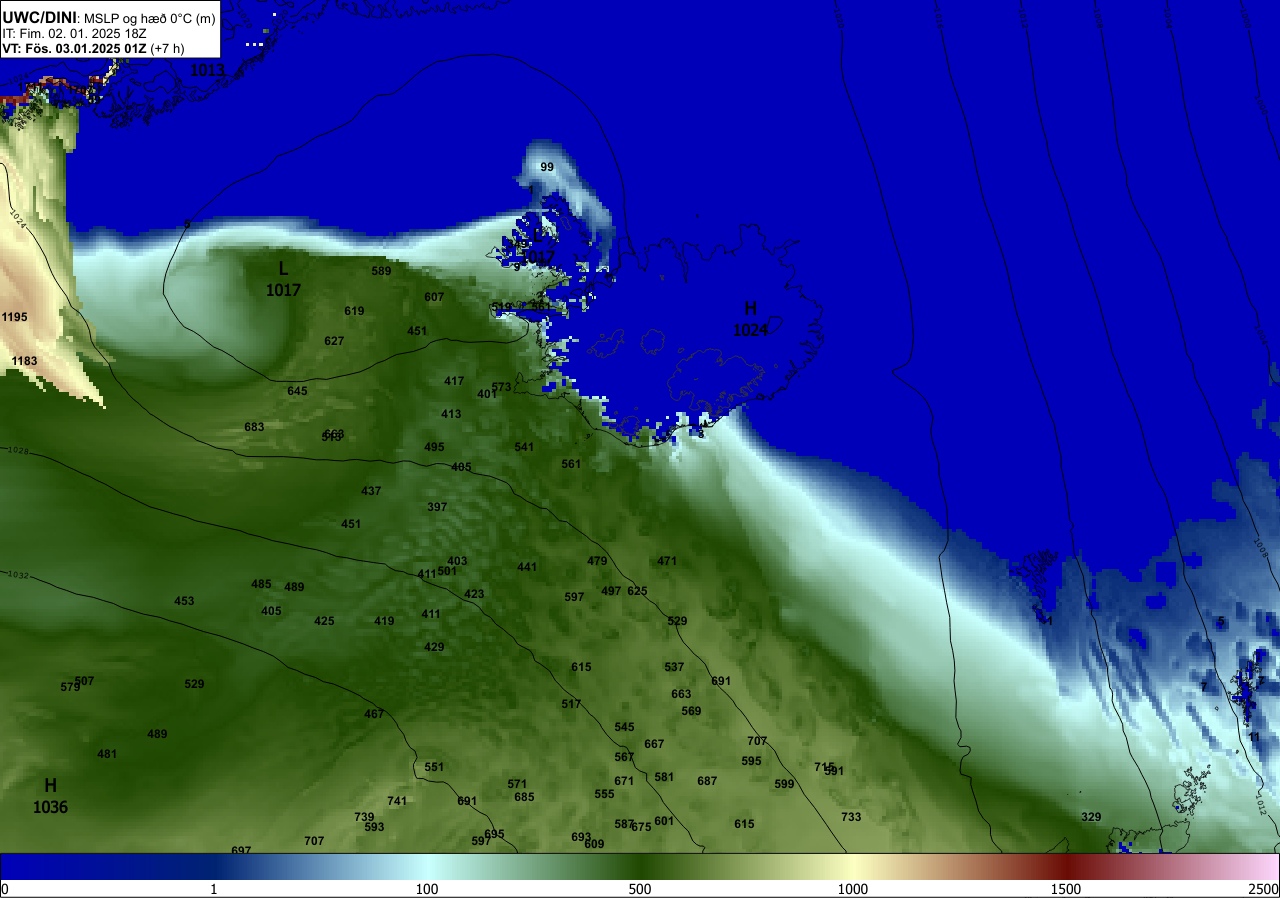The image size is (1280, 898).
Task: Click the H 1036 high pressure label
Action: point(50,796)
